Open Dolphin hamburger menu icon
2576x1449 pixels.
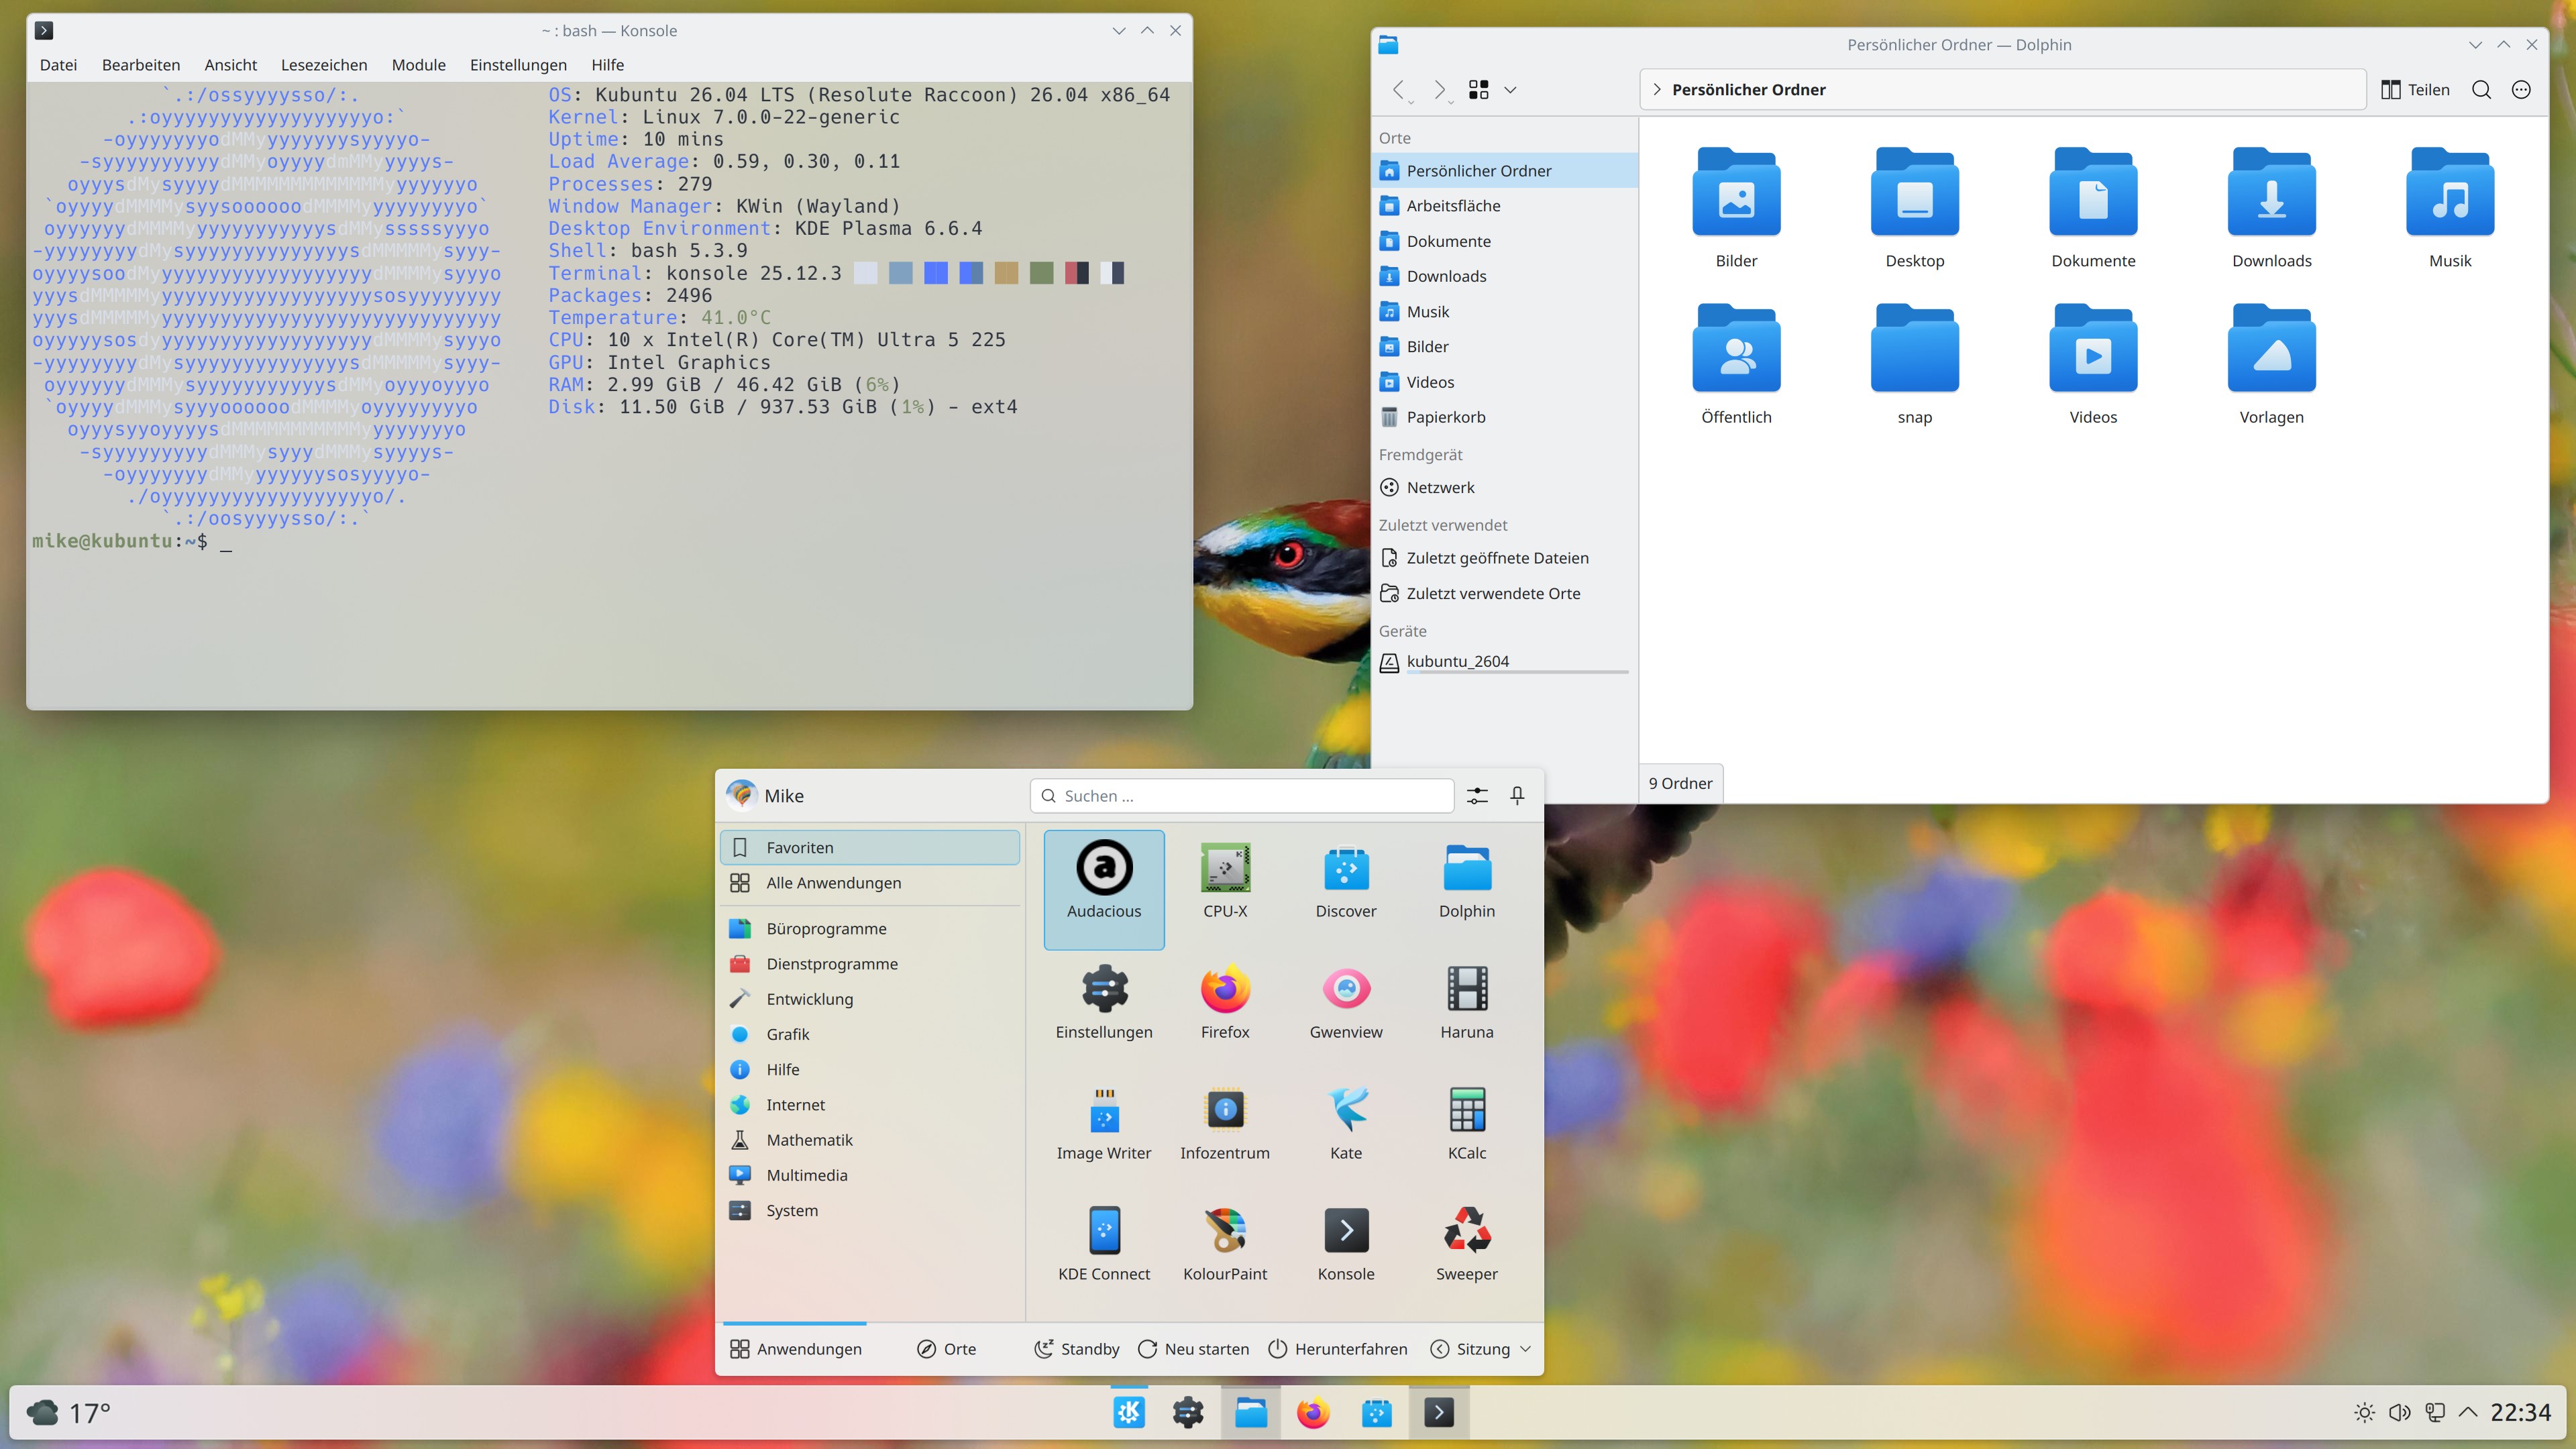click(x=2521, y=90)
